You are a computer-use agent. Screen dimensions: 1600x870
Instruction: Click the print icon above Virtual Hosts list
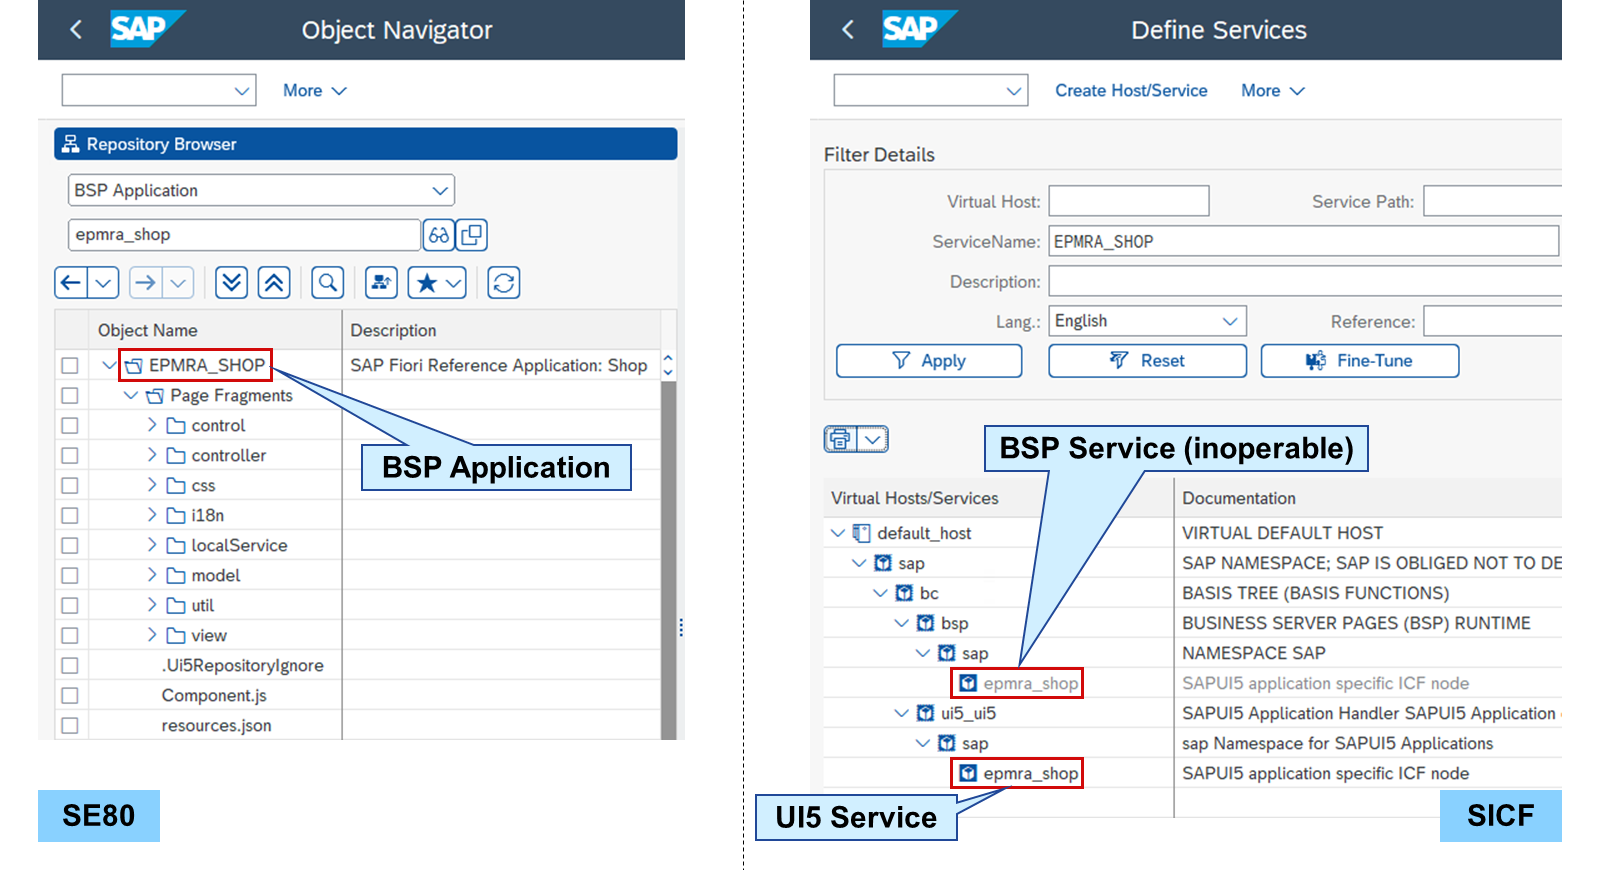tap(841, 439)
